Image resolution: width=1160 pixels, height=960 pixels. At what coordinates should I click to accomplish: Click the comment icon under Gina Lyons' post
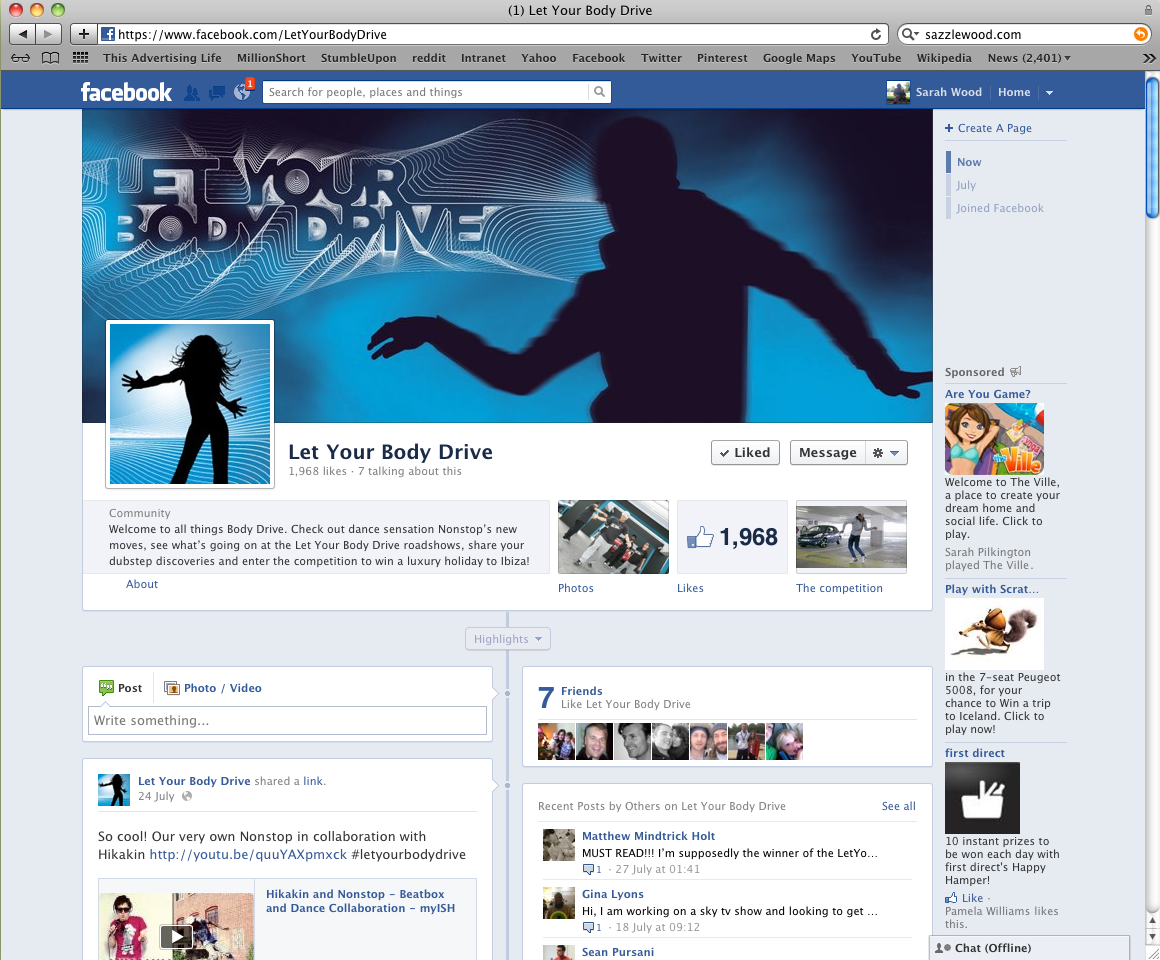pos(588,927)
